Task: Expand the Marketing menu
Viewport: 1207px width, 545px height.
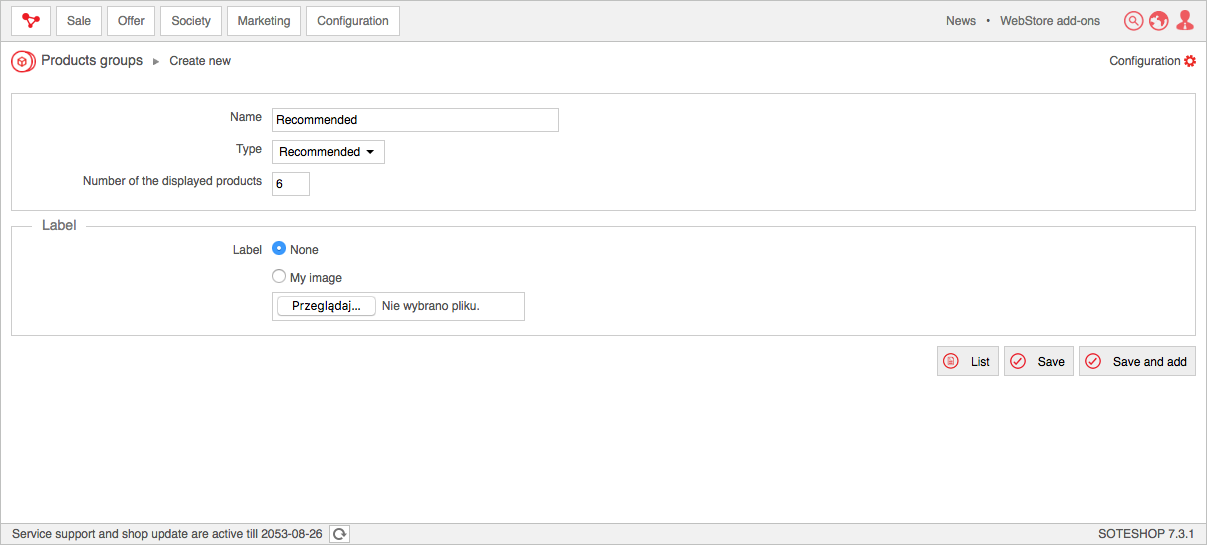Action: [x=264, y=21]
